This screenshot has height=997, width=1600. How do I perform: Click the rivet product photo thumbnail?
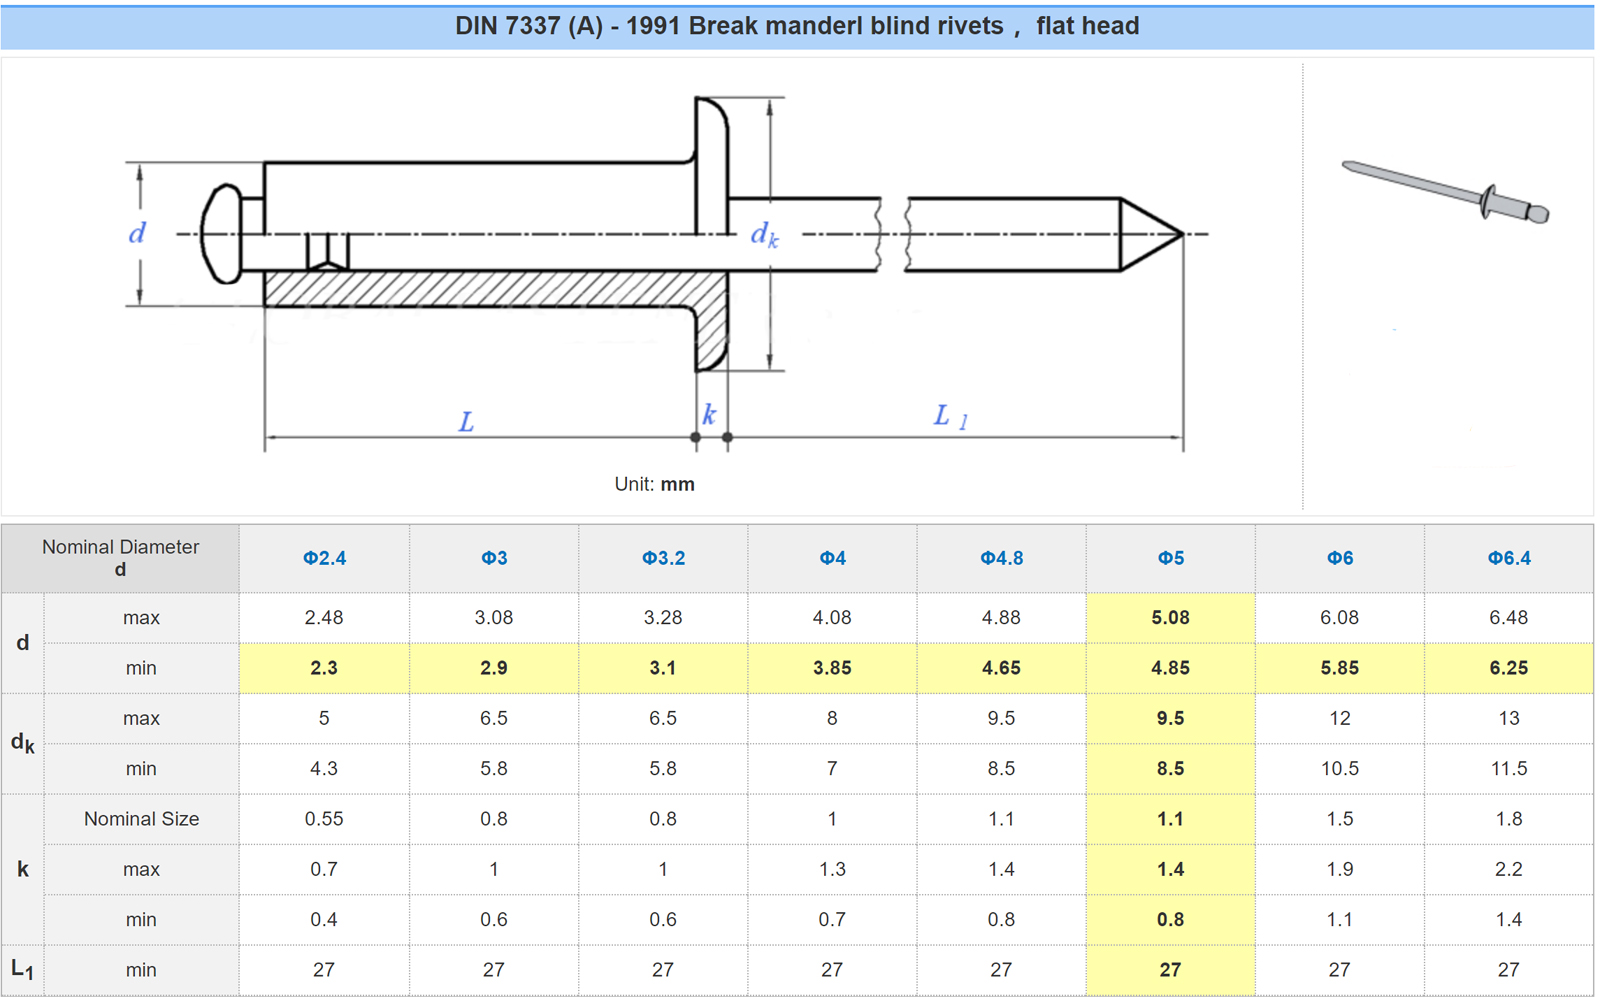click(1446, 192)
